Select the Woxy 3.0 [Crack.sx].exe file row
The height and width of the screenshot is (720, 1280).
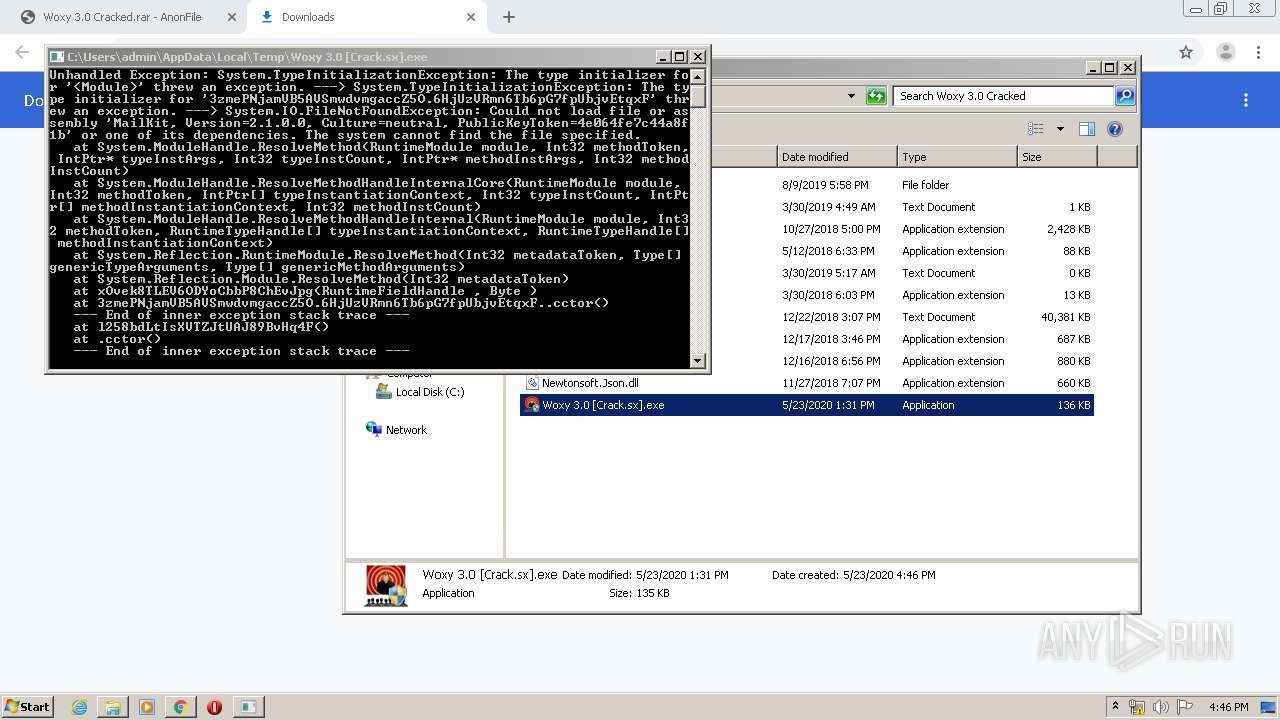click(x=807, y=405)
